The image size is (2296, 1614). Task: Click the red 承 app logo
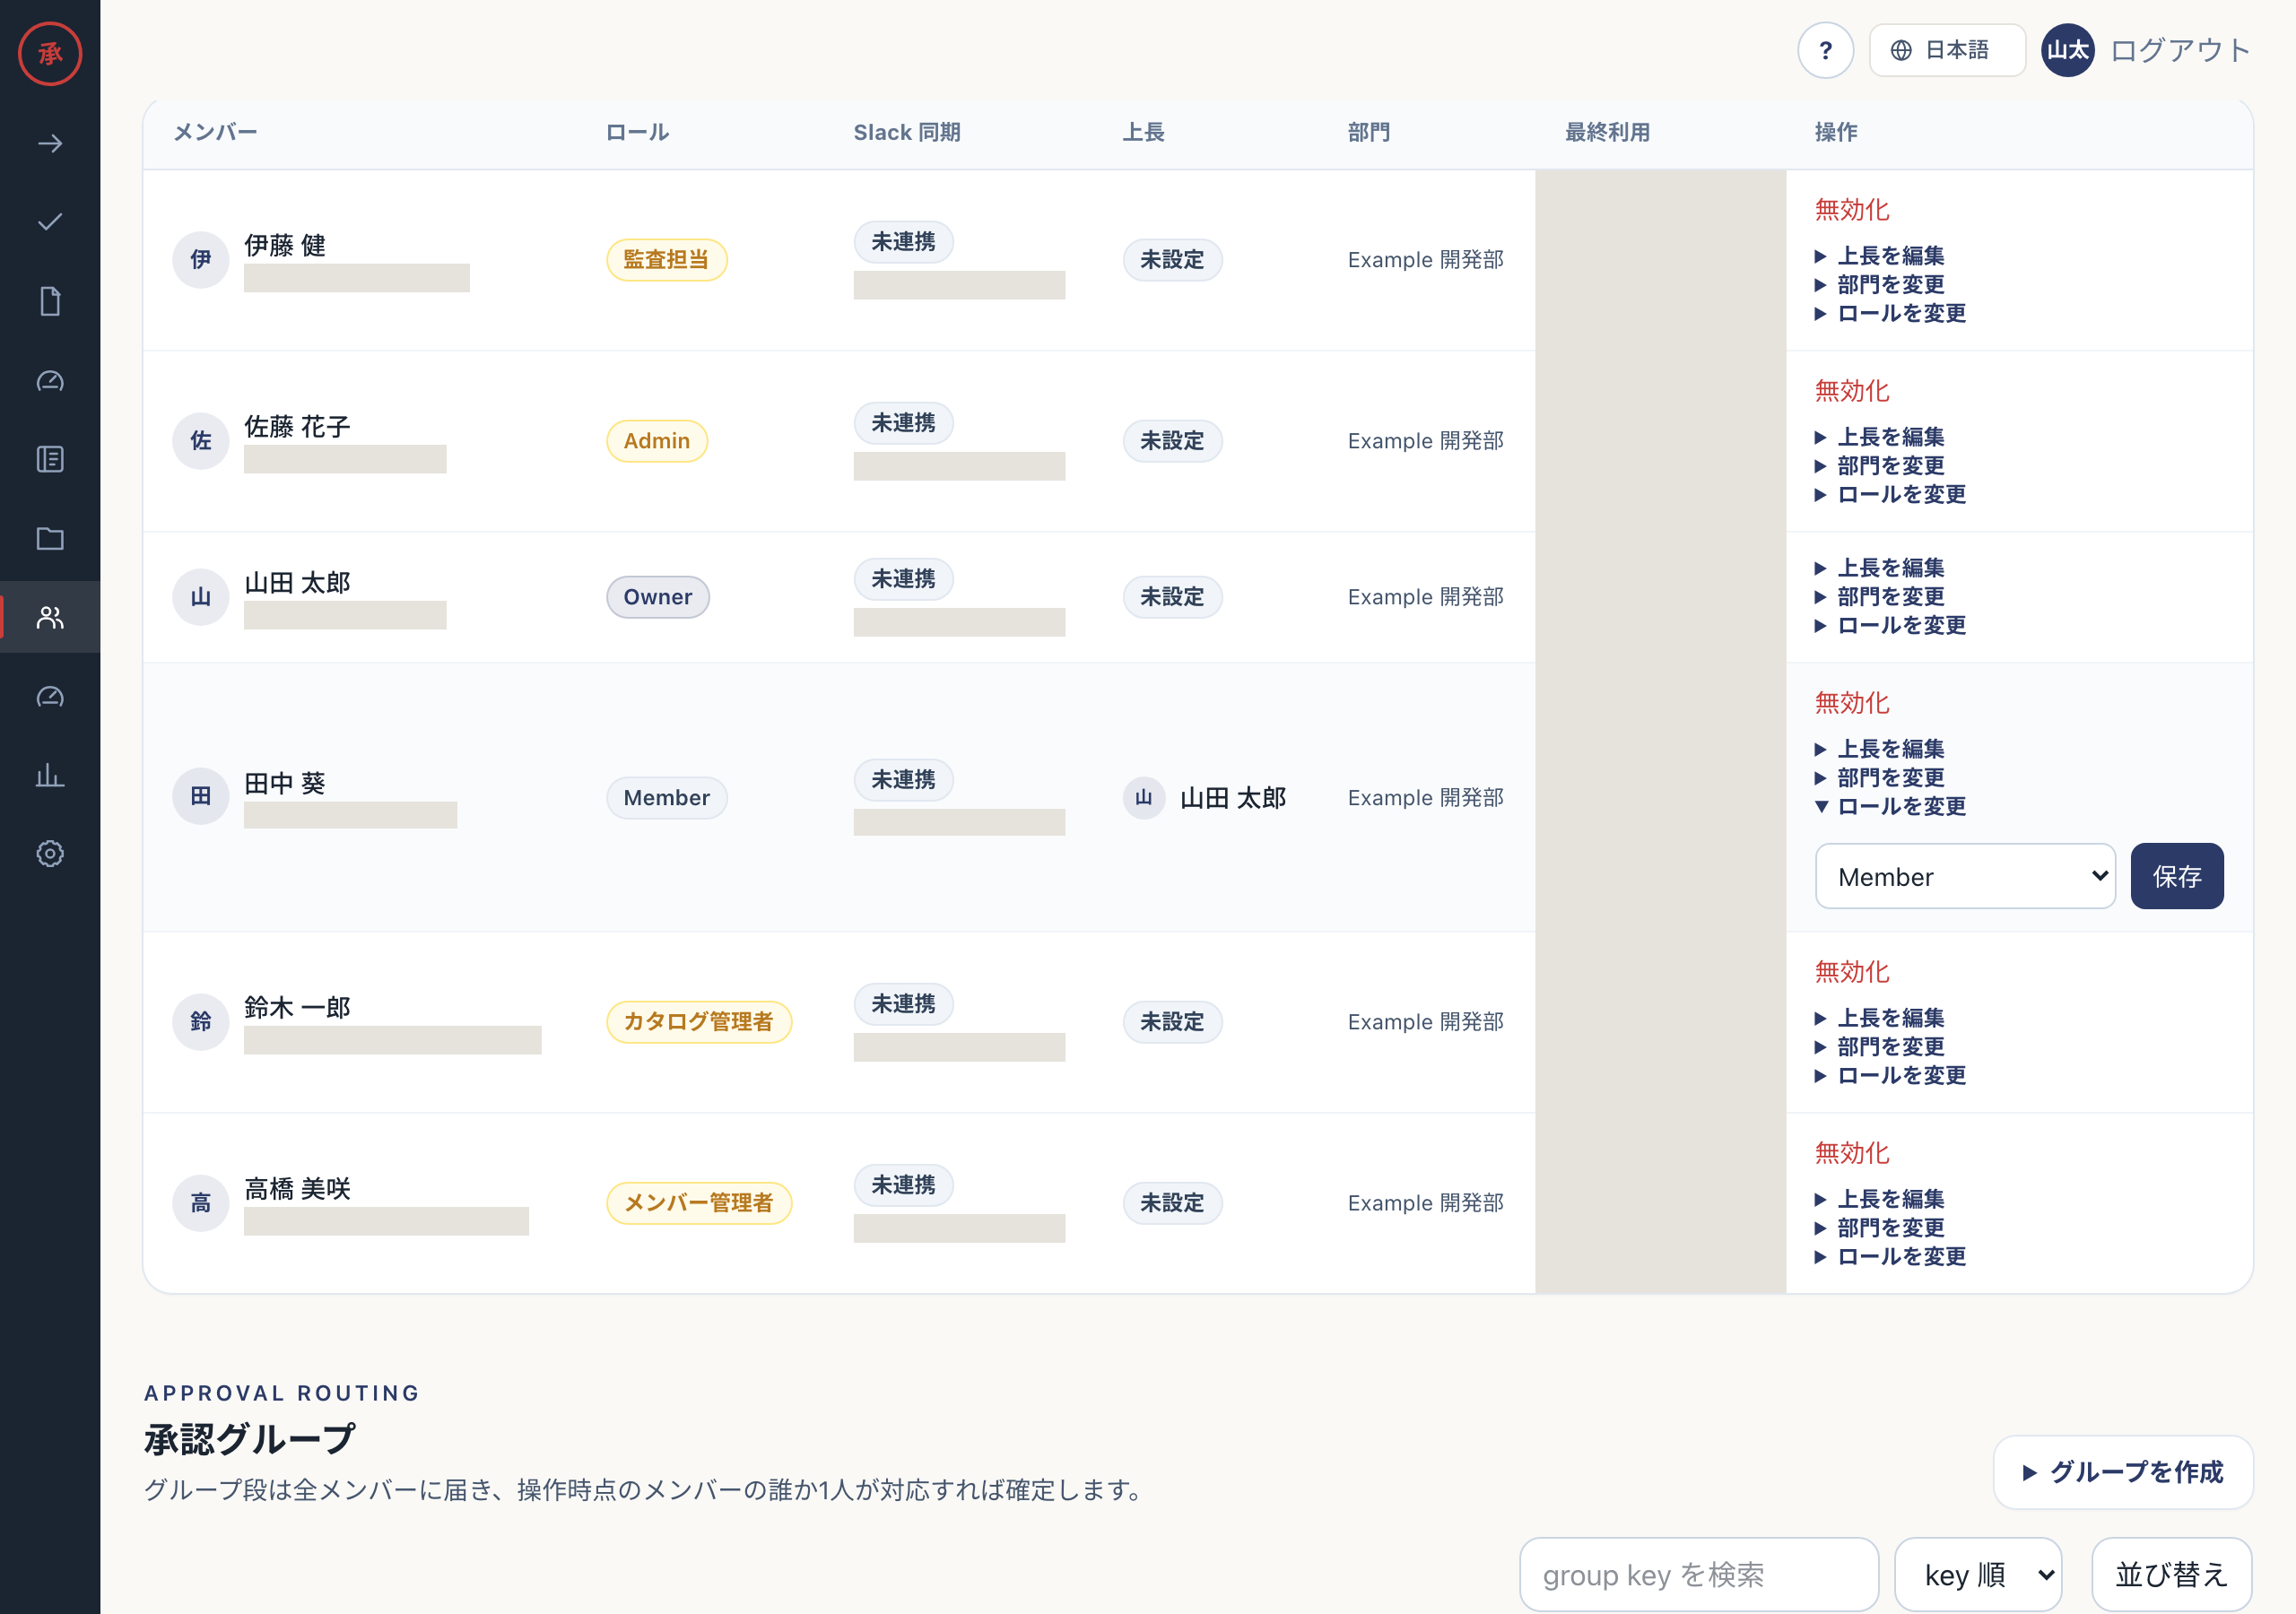[50, 53]
